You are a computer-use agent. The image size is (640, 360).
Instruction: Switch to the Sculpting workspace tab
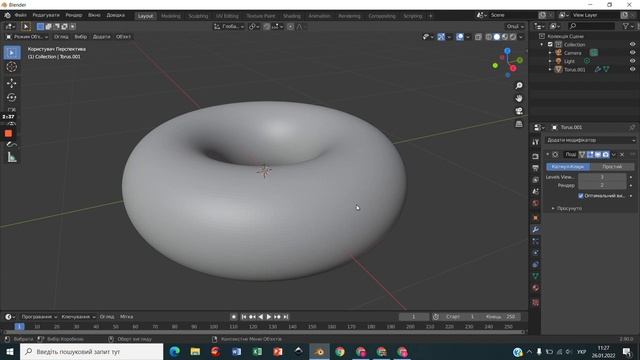pyautogui.click(x=198, y=16)
